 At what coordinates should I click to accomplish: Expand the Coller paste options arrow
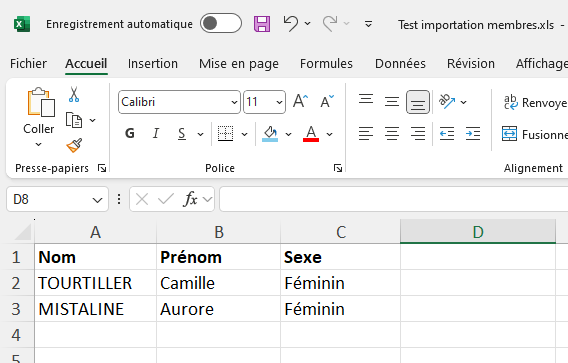click(38, 145)
